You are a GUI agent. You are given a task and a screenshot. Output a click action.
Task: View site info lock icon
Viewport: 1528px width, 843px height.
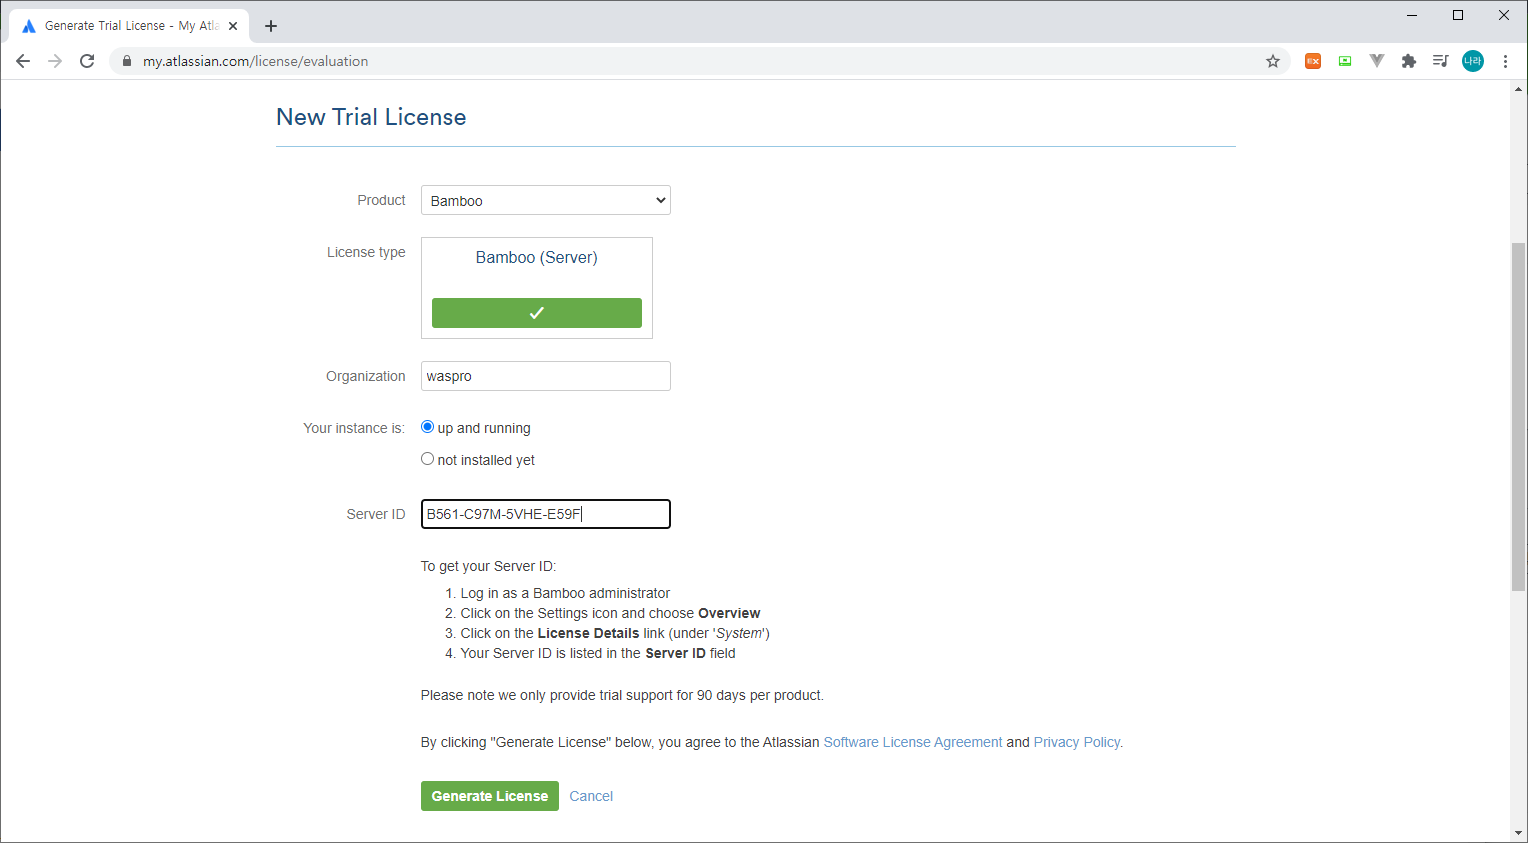tap(127, 61)
